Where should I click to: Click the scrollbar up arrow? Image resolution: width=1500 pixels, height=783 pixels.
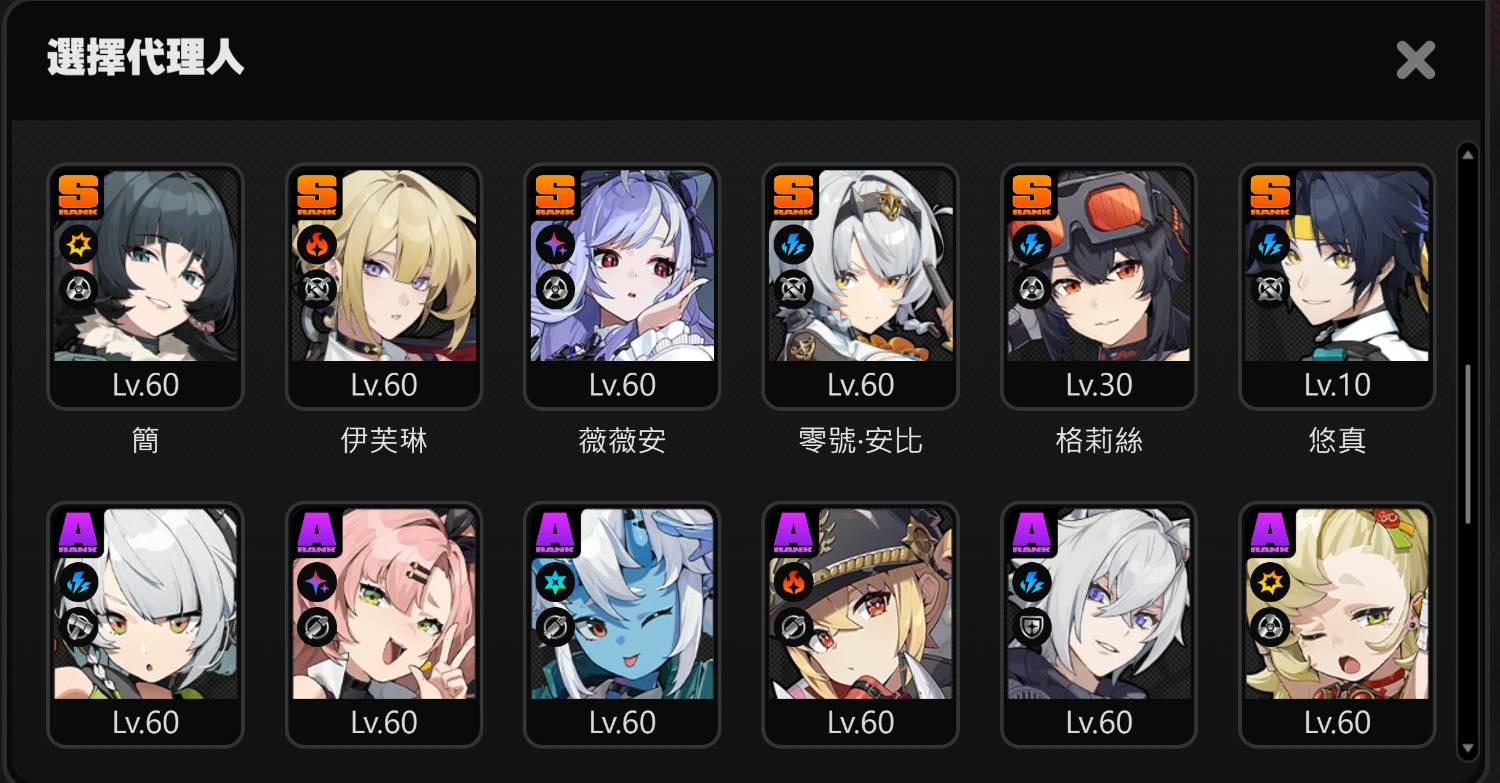point(1468,155)
